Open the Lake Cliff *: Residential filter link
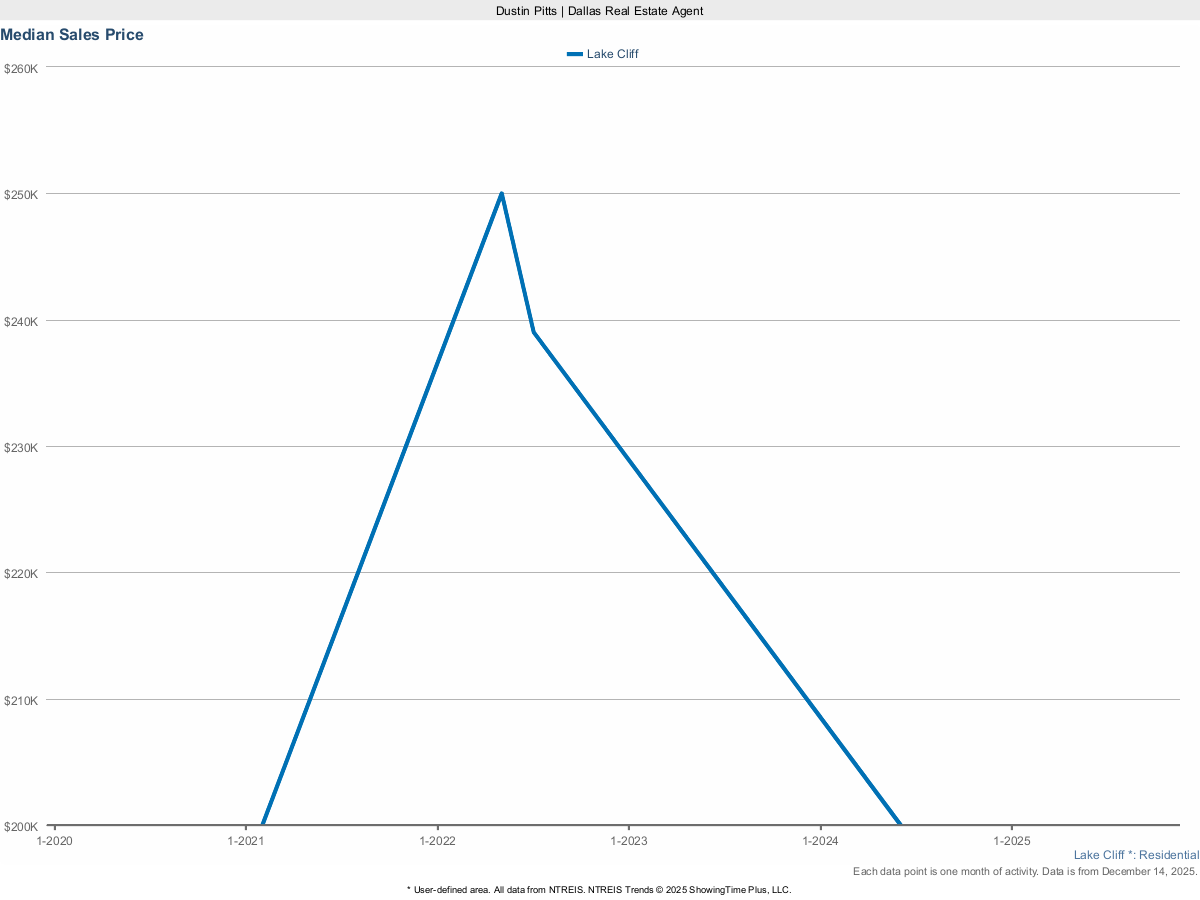This screenshot has width=1200, height=900. click(1136, 855)
